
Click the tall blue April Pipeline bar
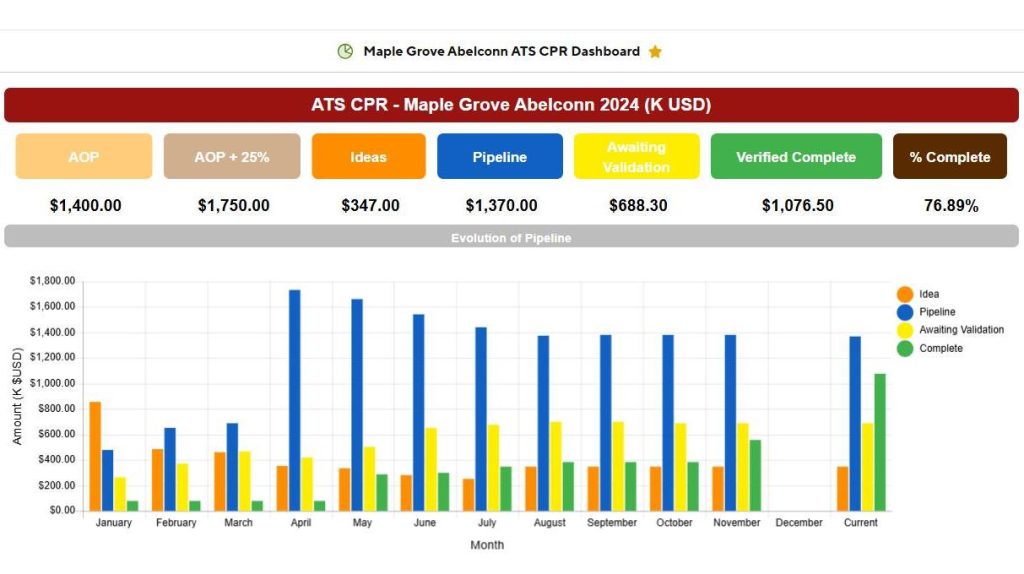pos(295,400)
